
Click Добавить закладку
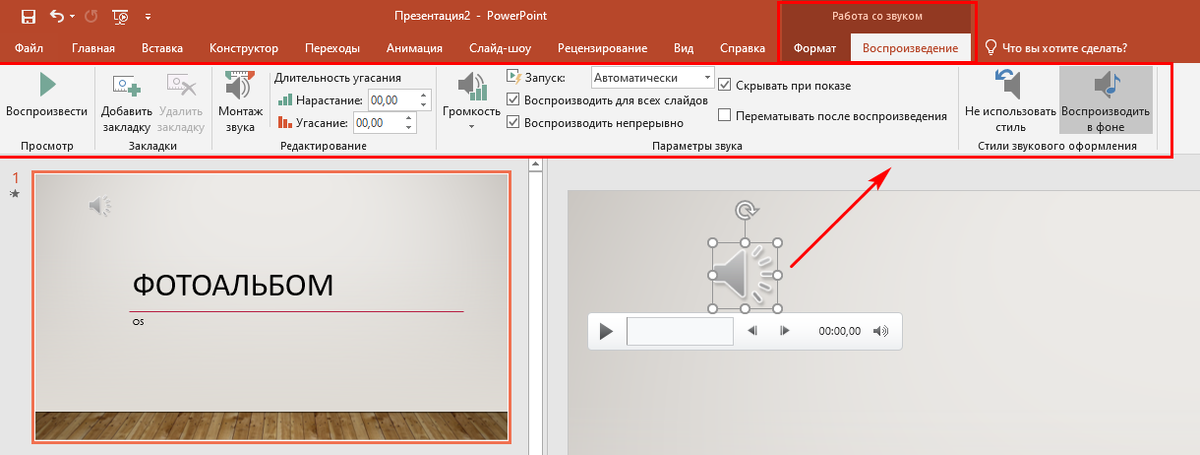126,103
